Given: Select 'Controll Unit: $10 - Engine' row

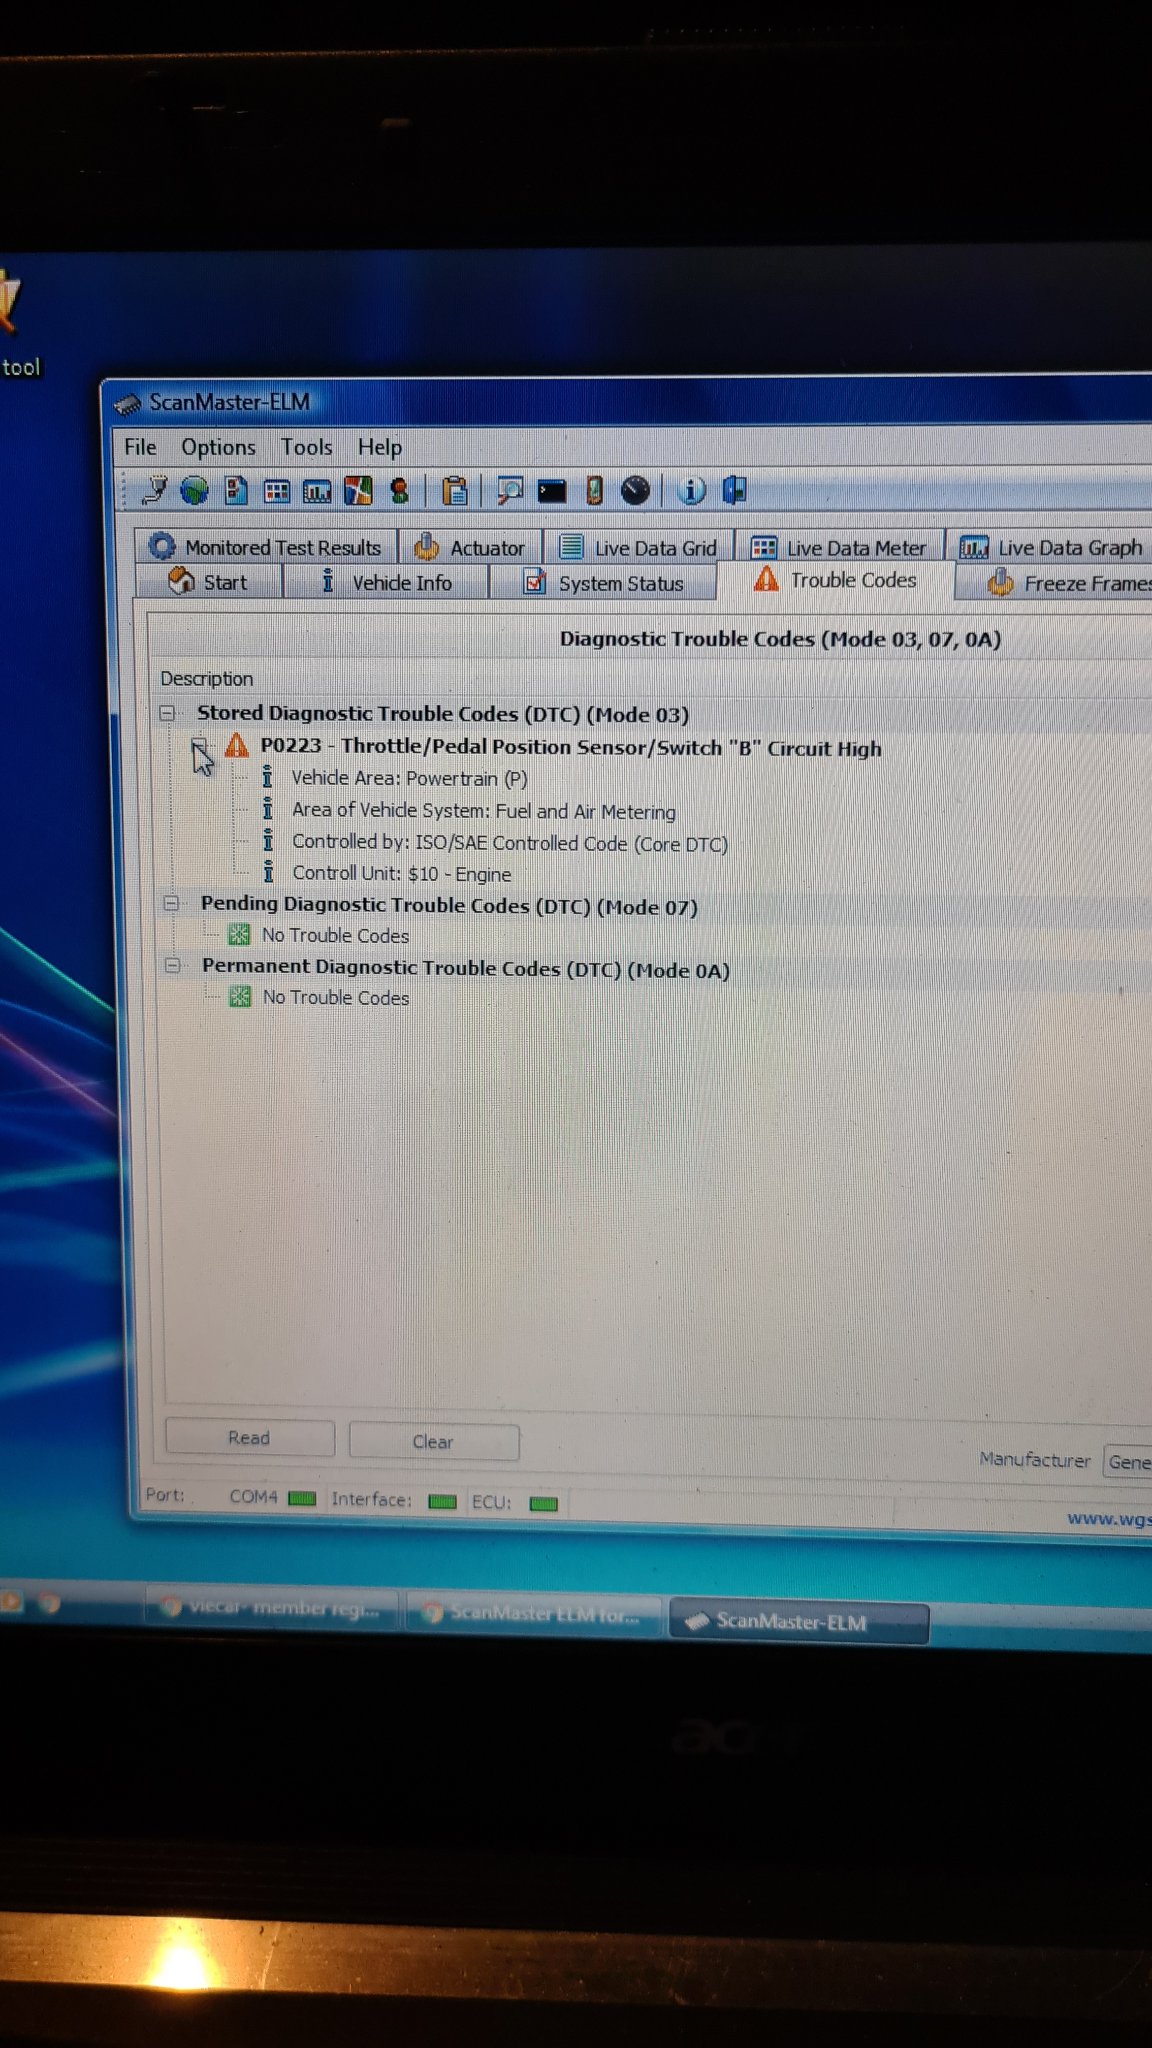Looking at the screenshot, I should tap(401, 873).
